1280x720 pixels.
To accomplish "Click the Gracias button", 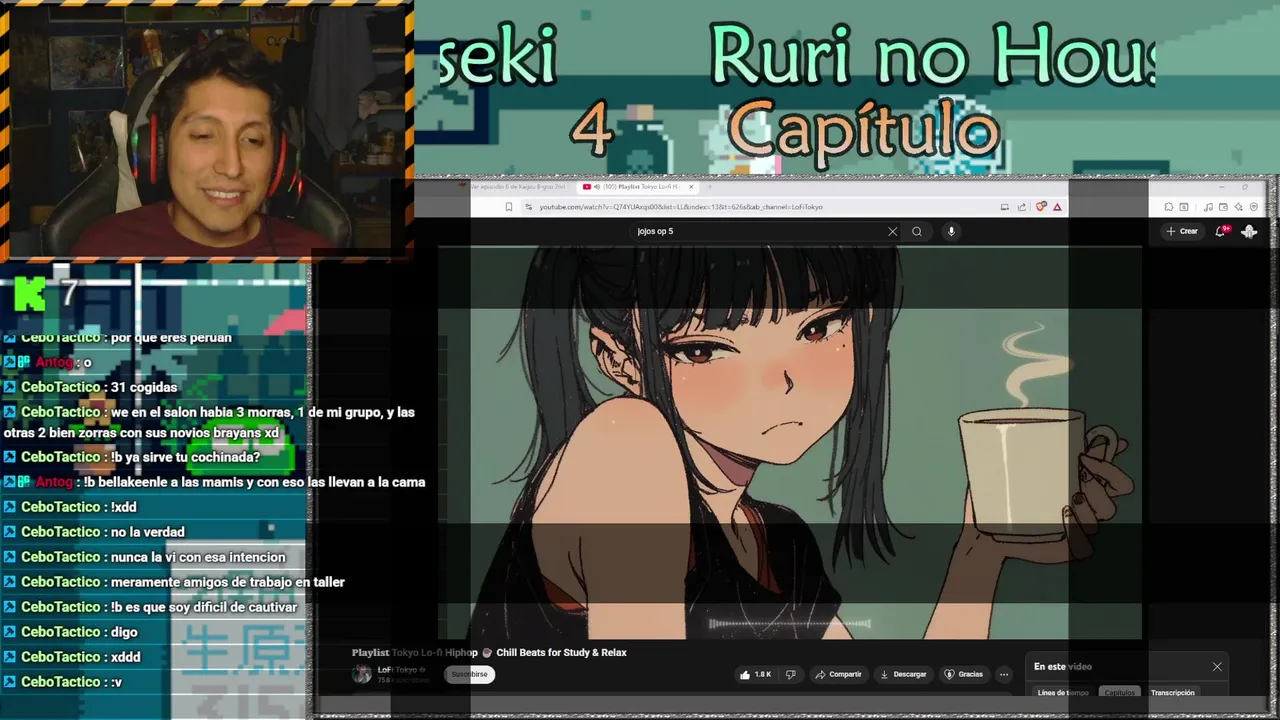I will (964, 674).
